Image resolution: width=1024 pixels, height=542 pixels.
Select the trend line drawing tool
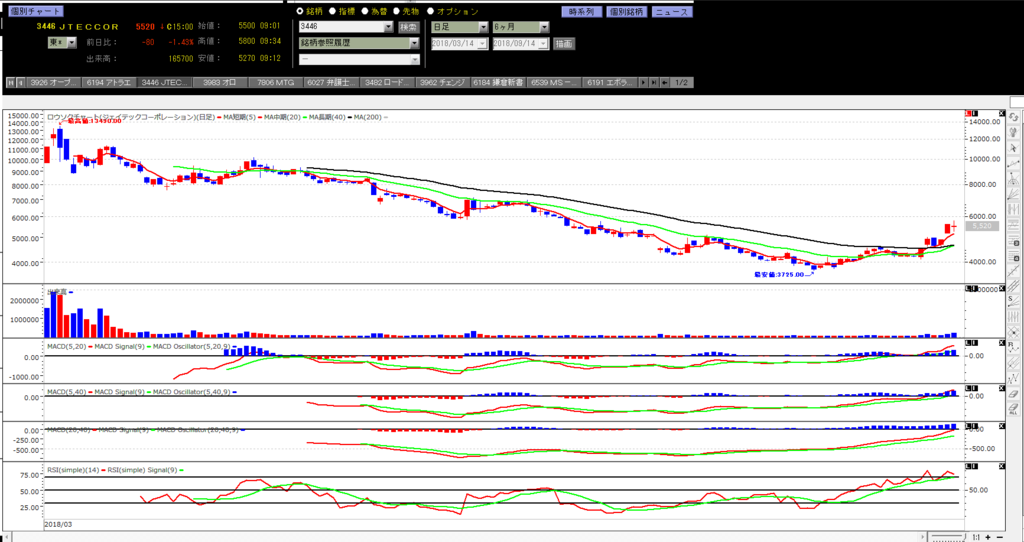pos(1014,163)
